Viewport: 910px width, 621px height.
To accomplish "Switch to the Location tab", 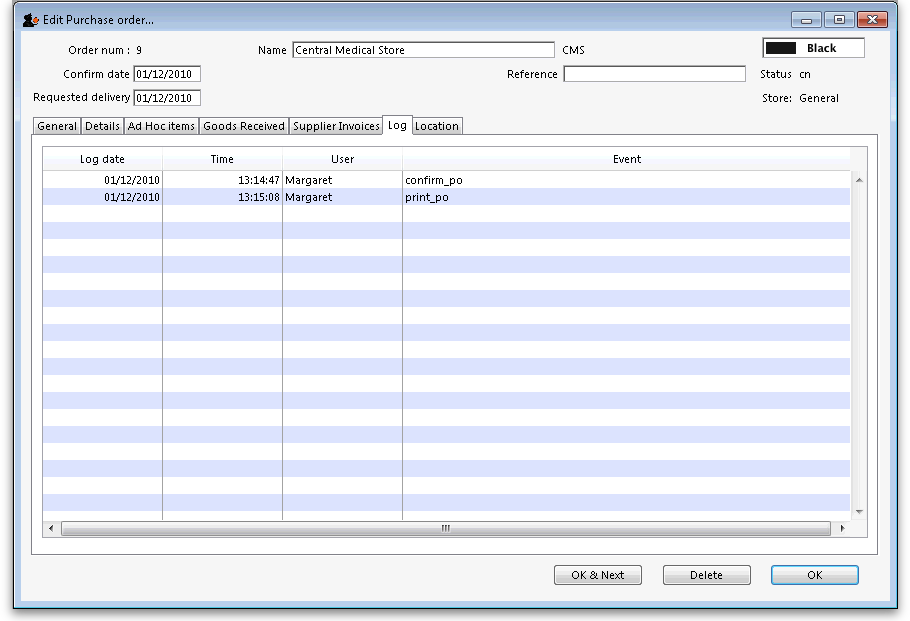I will pyautogui.click(x=436, y=126).
